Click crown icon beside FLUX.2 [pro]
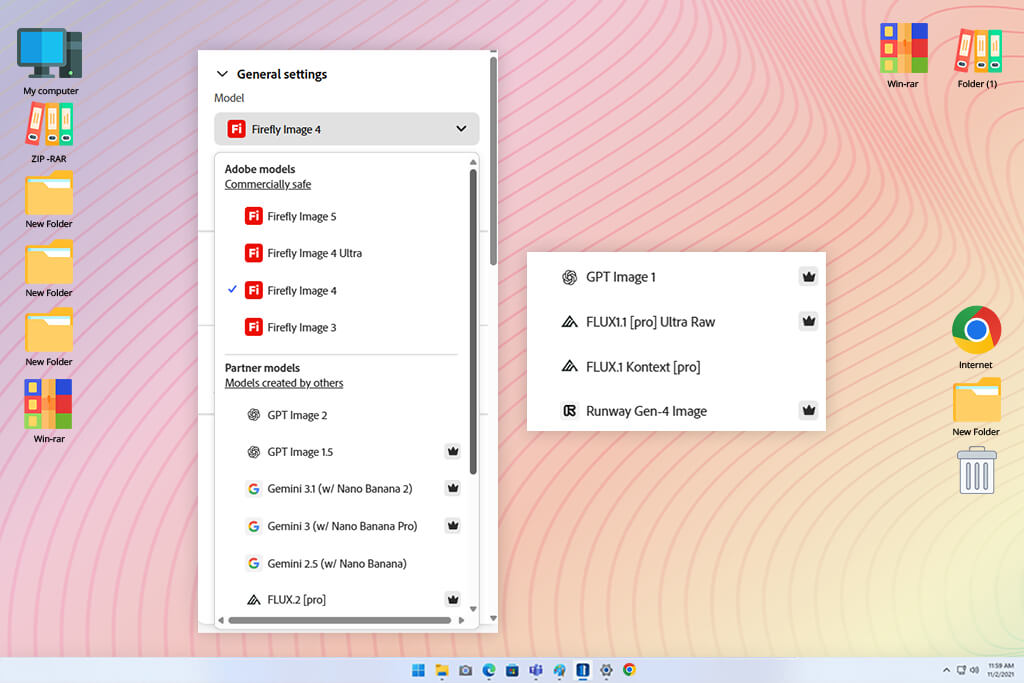Screen dimensions: 1024x683 click(x=453, y=599)
